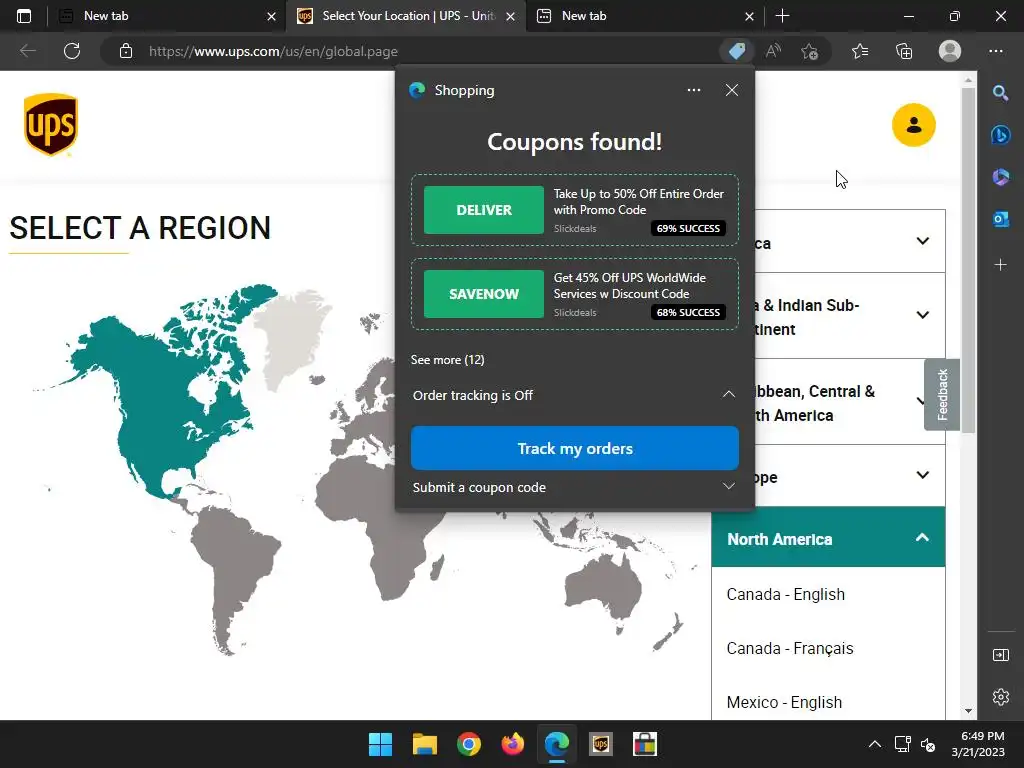
Task: Open the yellow user account icon
Action: 914,125
